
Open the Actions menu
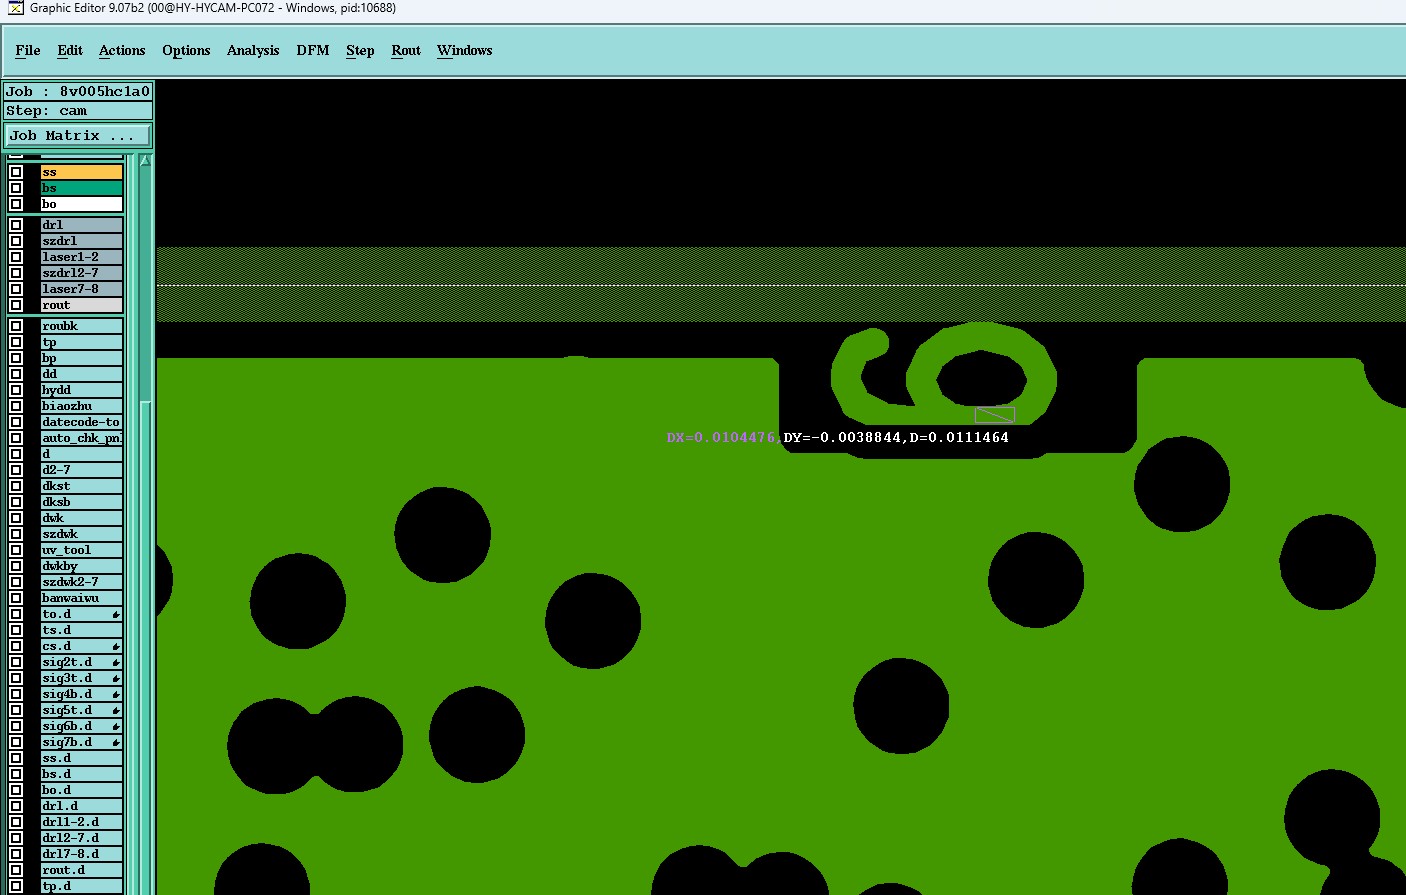122,50
